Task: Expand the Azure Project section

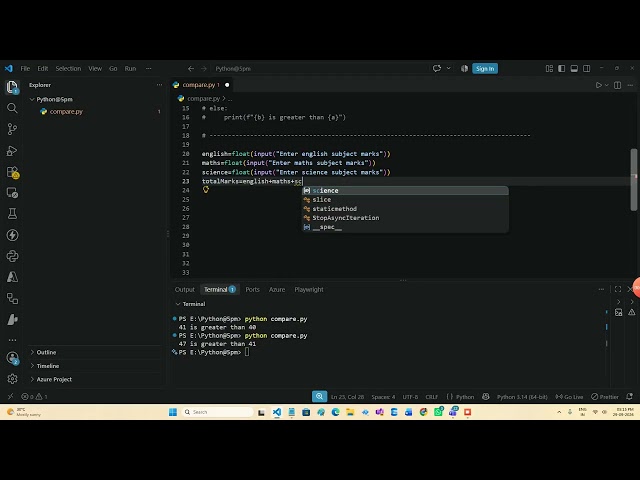Action: (x=32, y=379)
